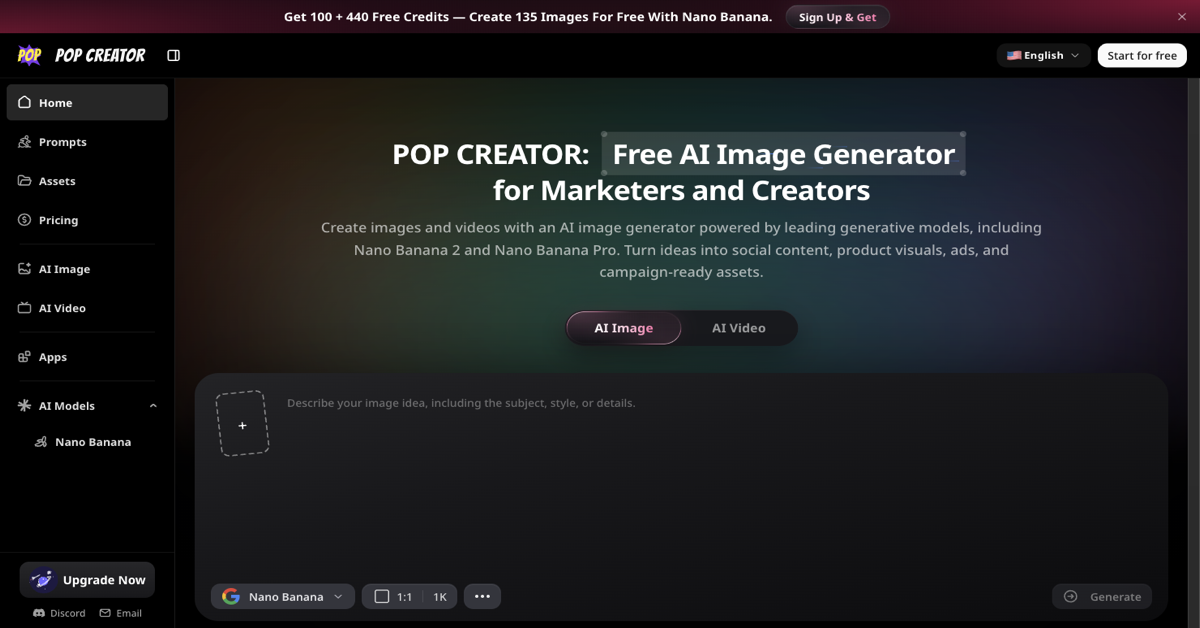Switch to the AI Video tab
Viewport: 1200px width, 628px height.
tap(739, 328)
